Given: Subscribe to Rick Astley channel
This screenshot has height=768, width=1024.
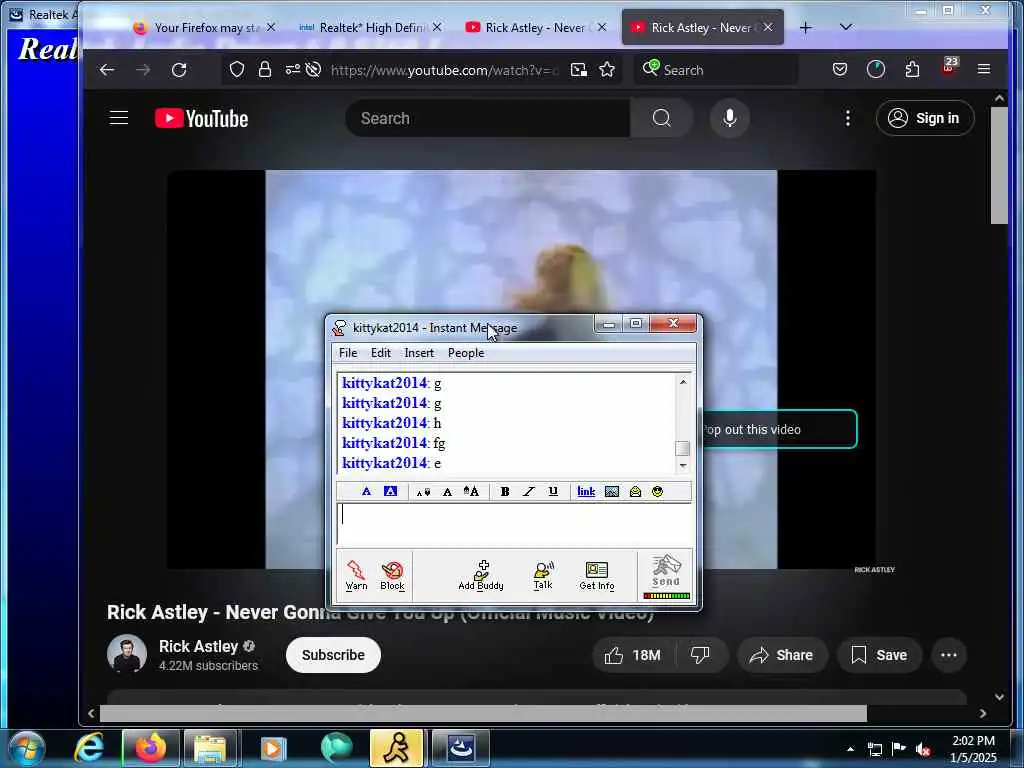Looking at the screenshot, I should (333, 655).
